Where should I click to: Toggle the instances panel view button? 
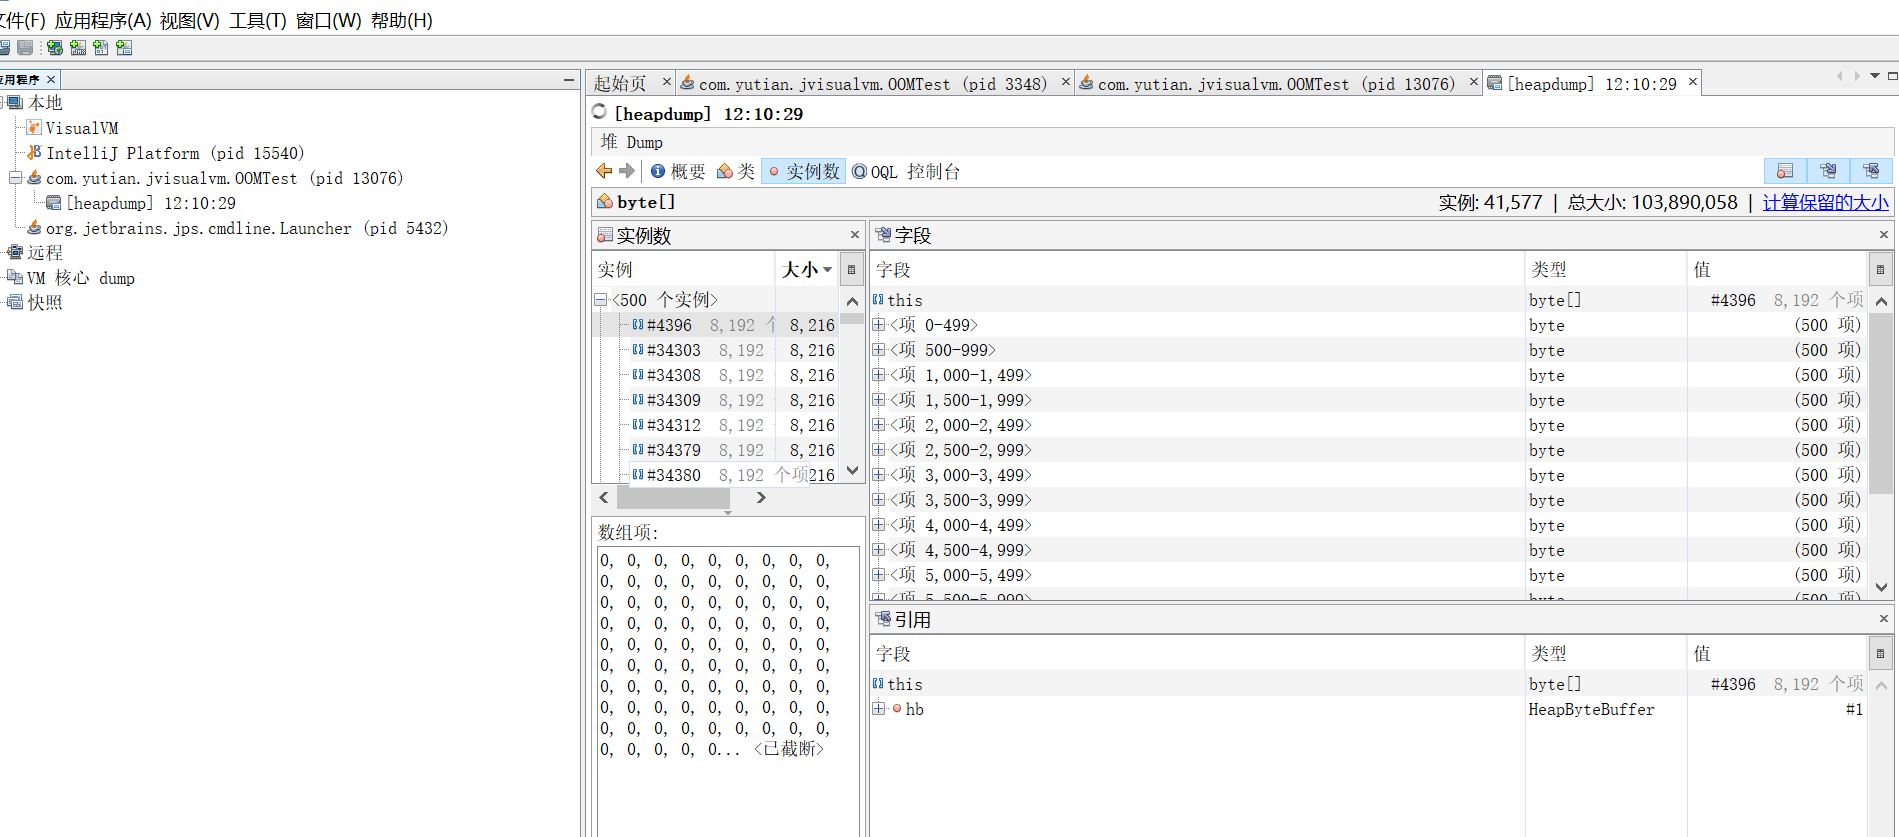tap(1785, 171)
